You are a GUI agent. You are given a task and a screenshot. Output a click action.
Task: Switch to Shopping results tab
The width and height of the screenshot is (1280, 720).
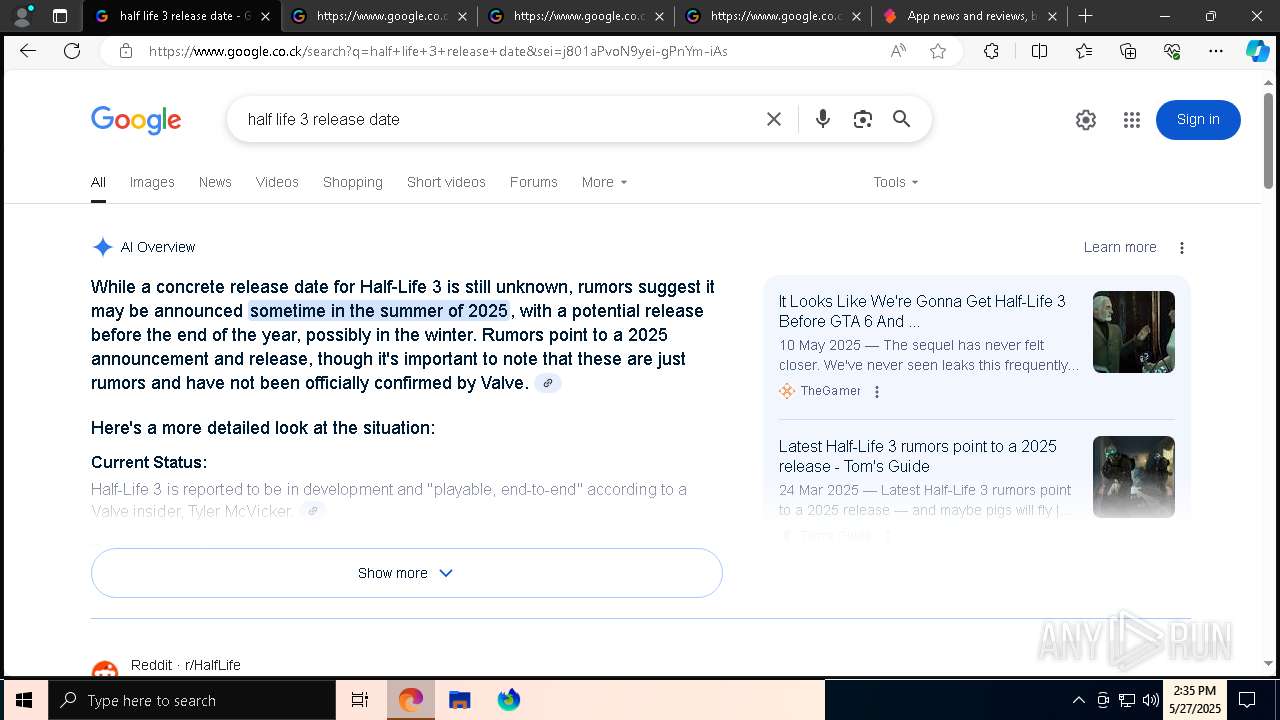pyautogui.click(x=353, y=182)
